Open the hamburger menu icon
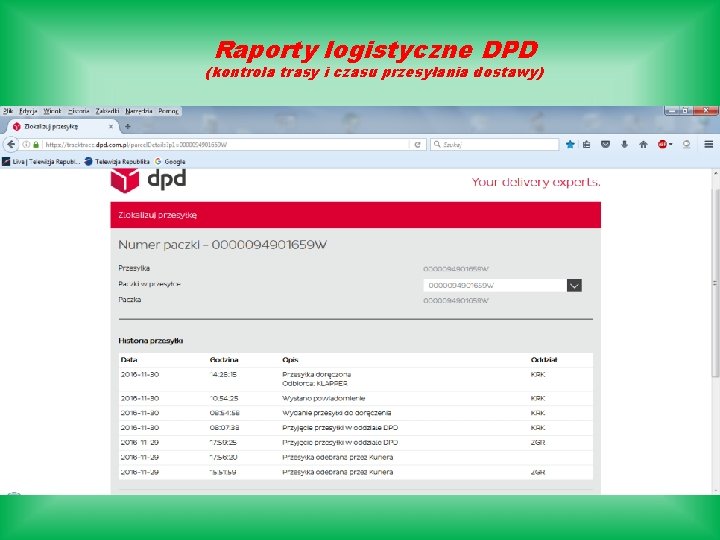The width and height of the screenshot is (720, 540). 709,145
